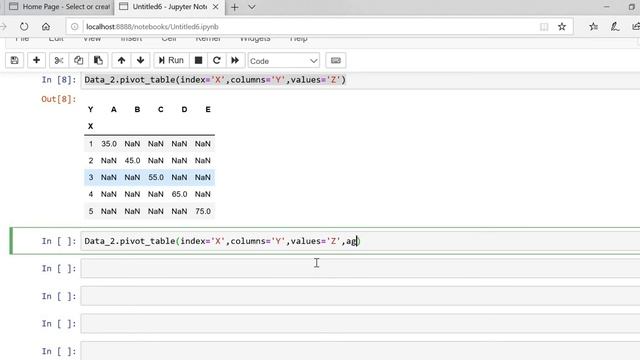Open the favorites hub icon
The image size is (640, 360).
click(x=593, y=27)
